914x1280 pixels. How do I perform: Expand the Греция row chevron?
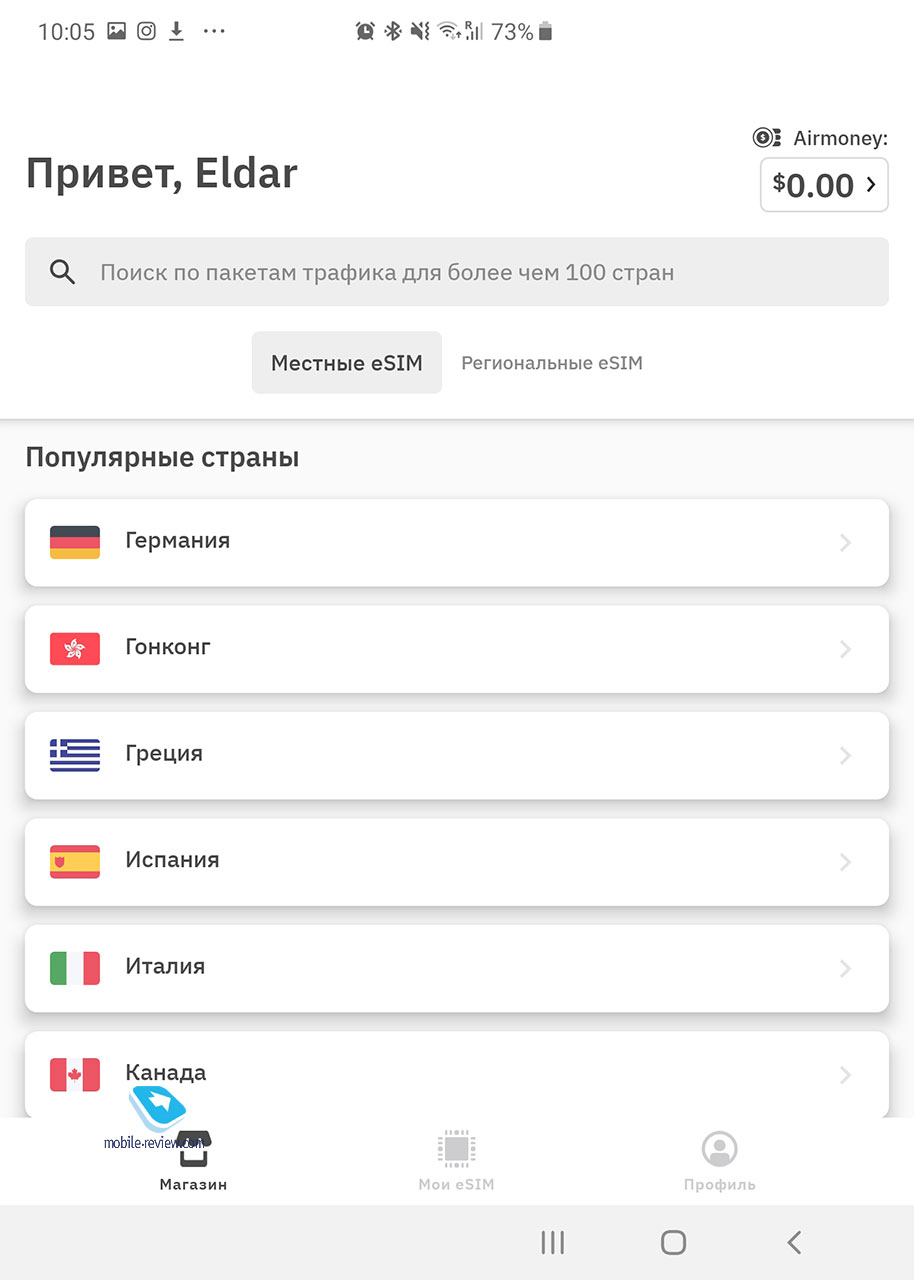pos(845,755)
